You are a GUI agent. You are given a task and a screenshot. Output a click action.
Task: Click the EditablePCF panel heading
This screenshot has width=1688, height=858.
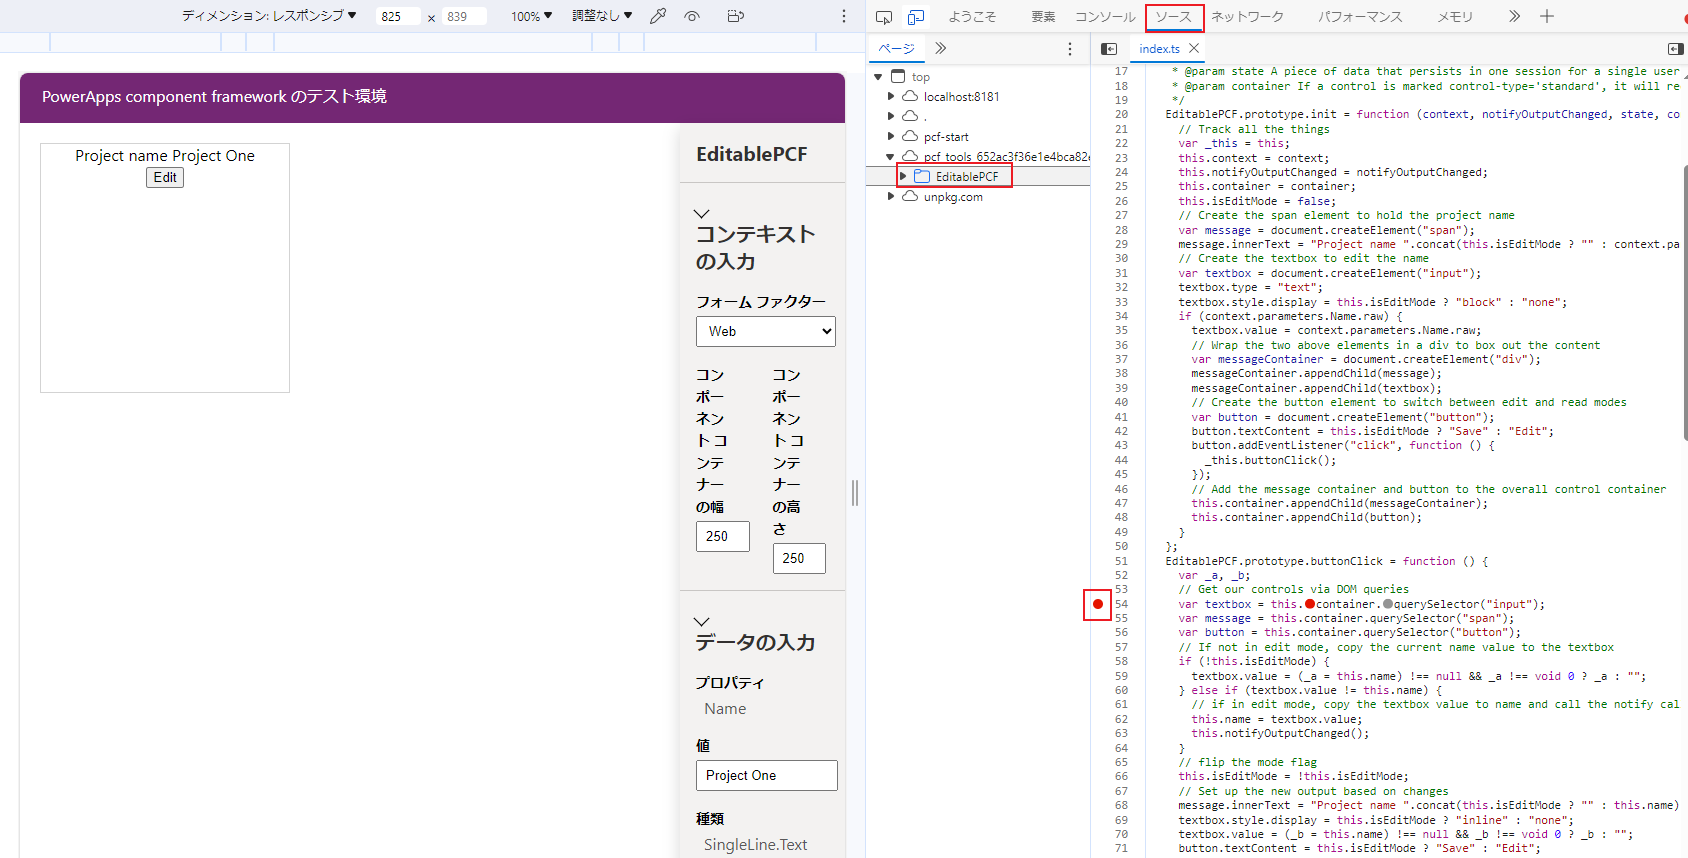pos(752,154)
